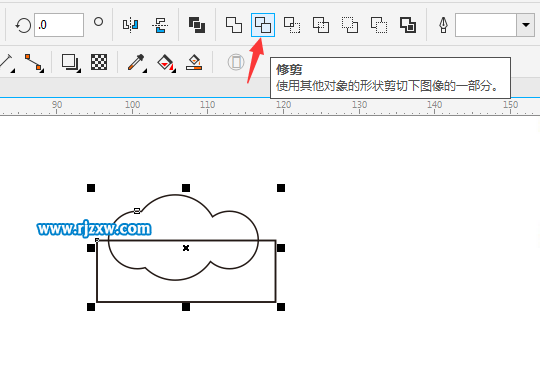This screenshot has width=540, height=392.
Task: Mirror the selection vertically
Action: [x=160, y=25]
